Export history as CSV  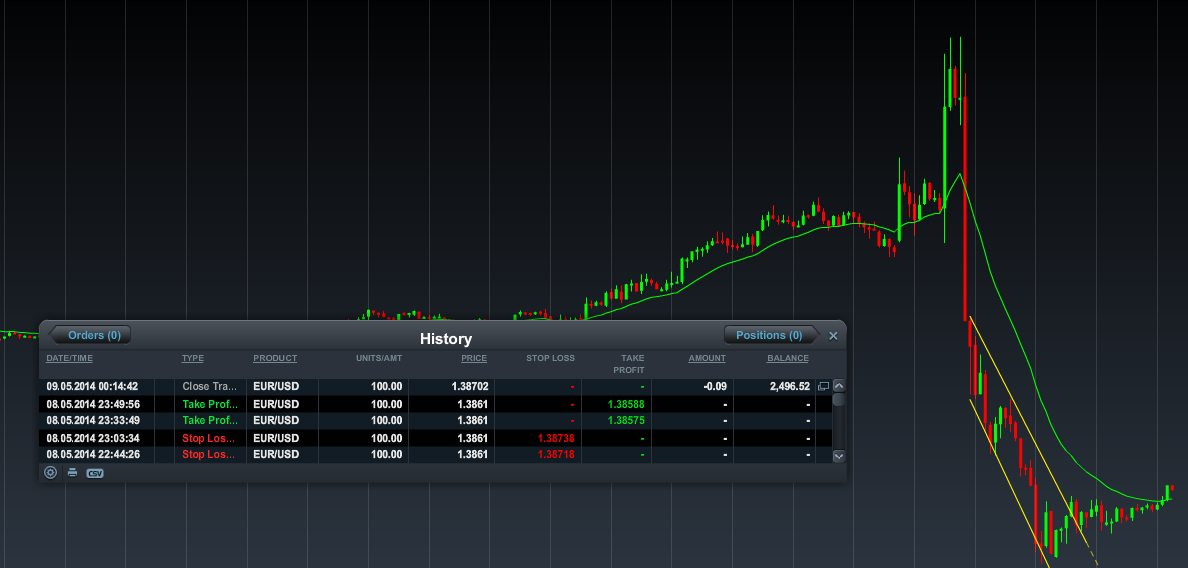click(95, 473)
